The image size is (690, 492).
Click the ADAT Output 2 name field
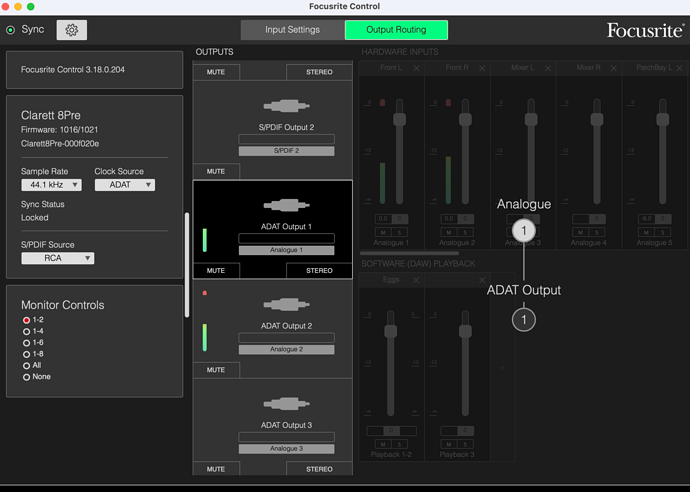point(286,338)
